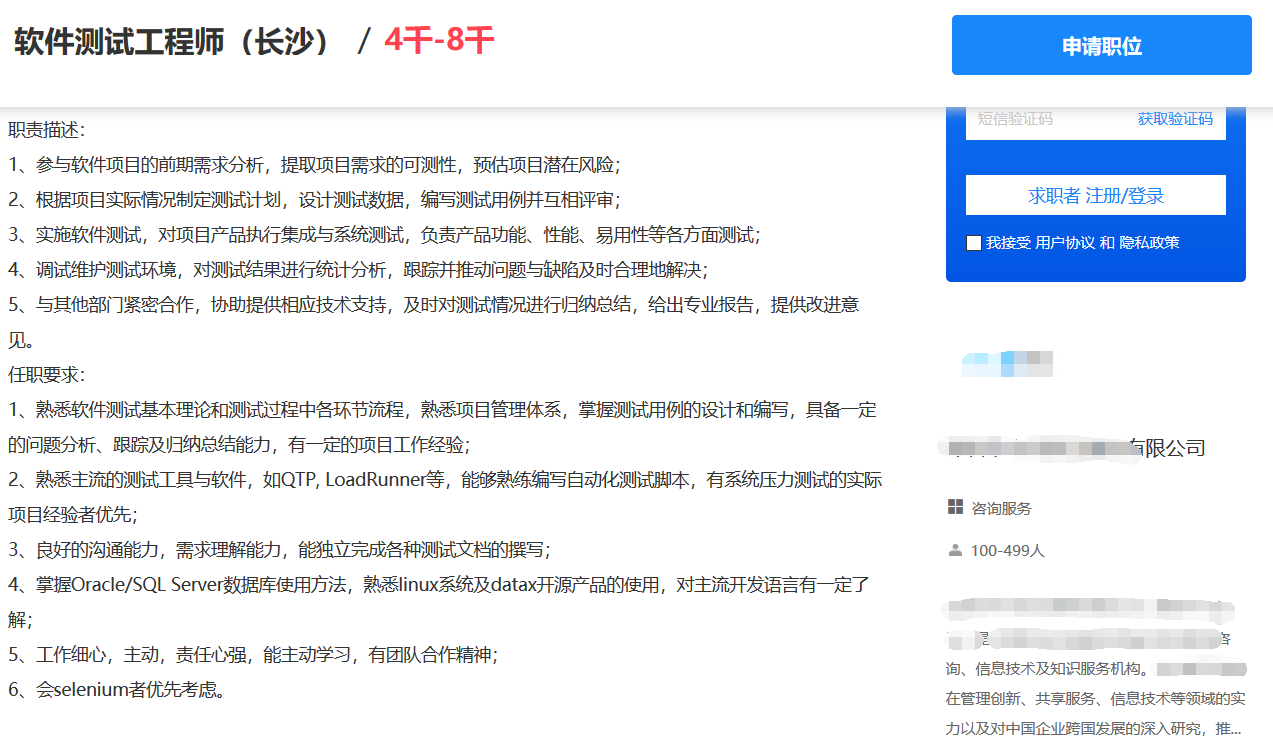Click the line mentioning QTP, LoadRunner

click(x=444, y=480)
